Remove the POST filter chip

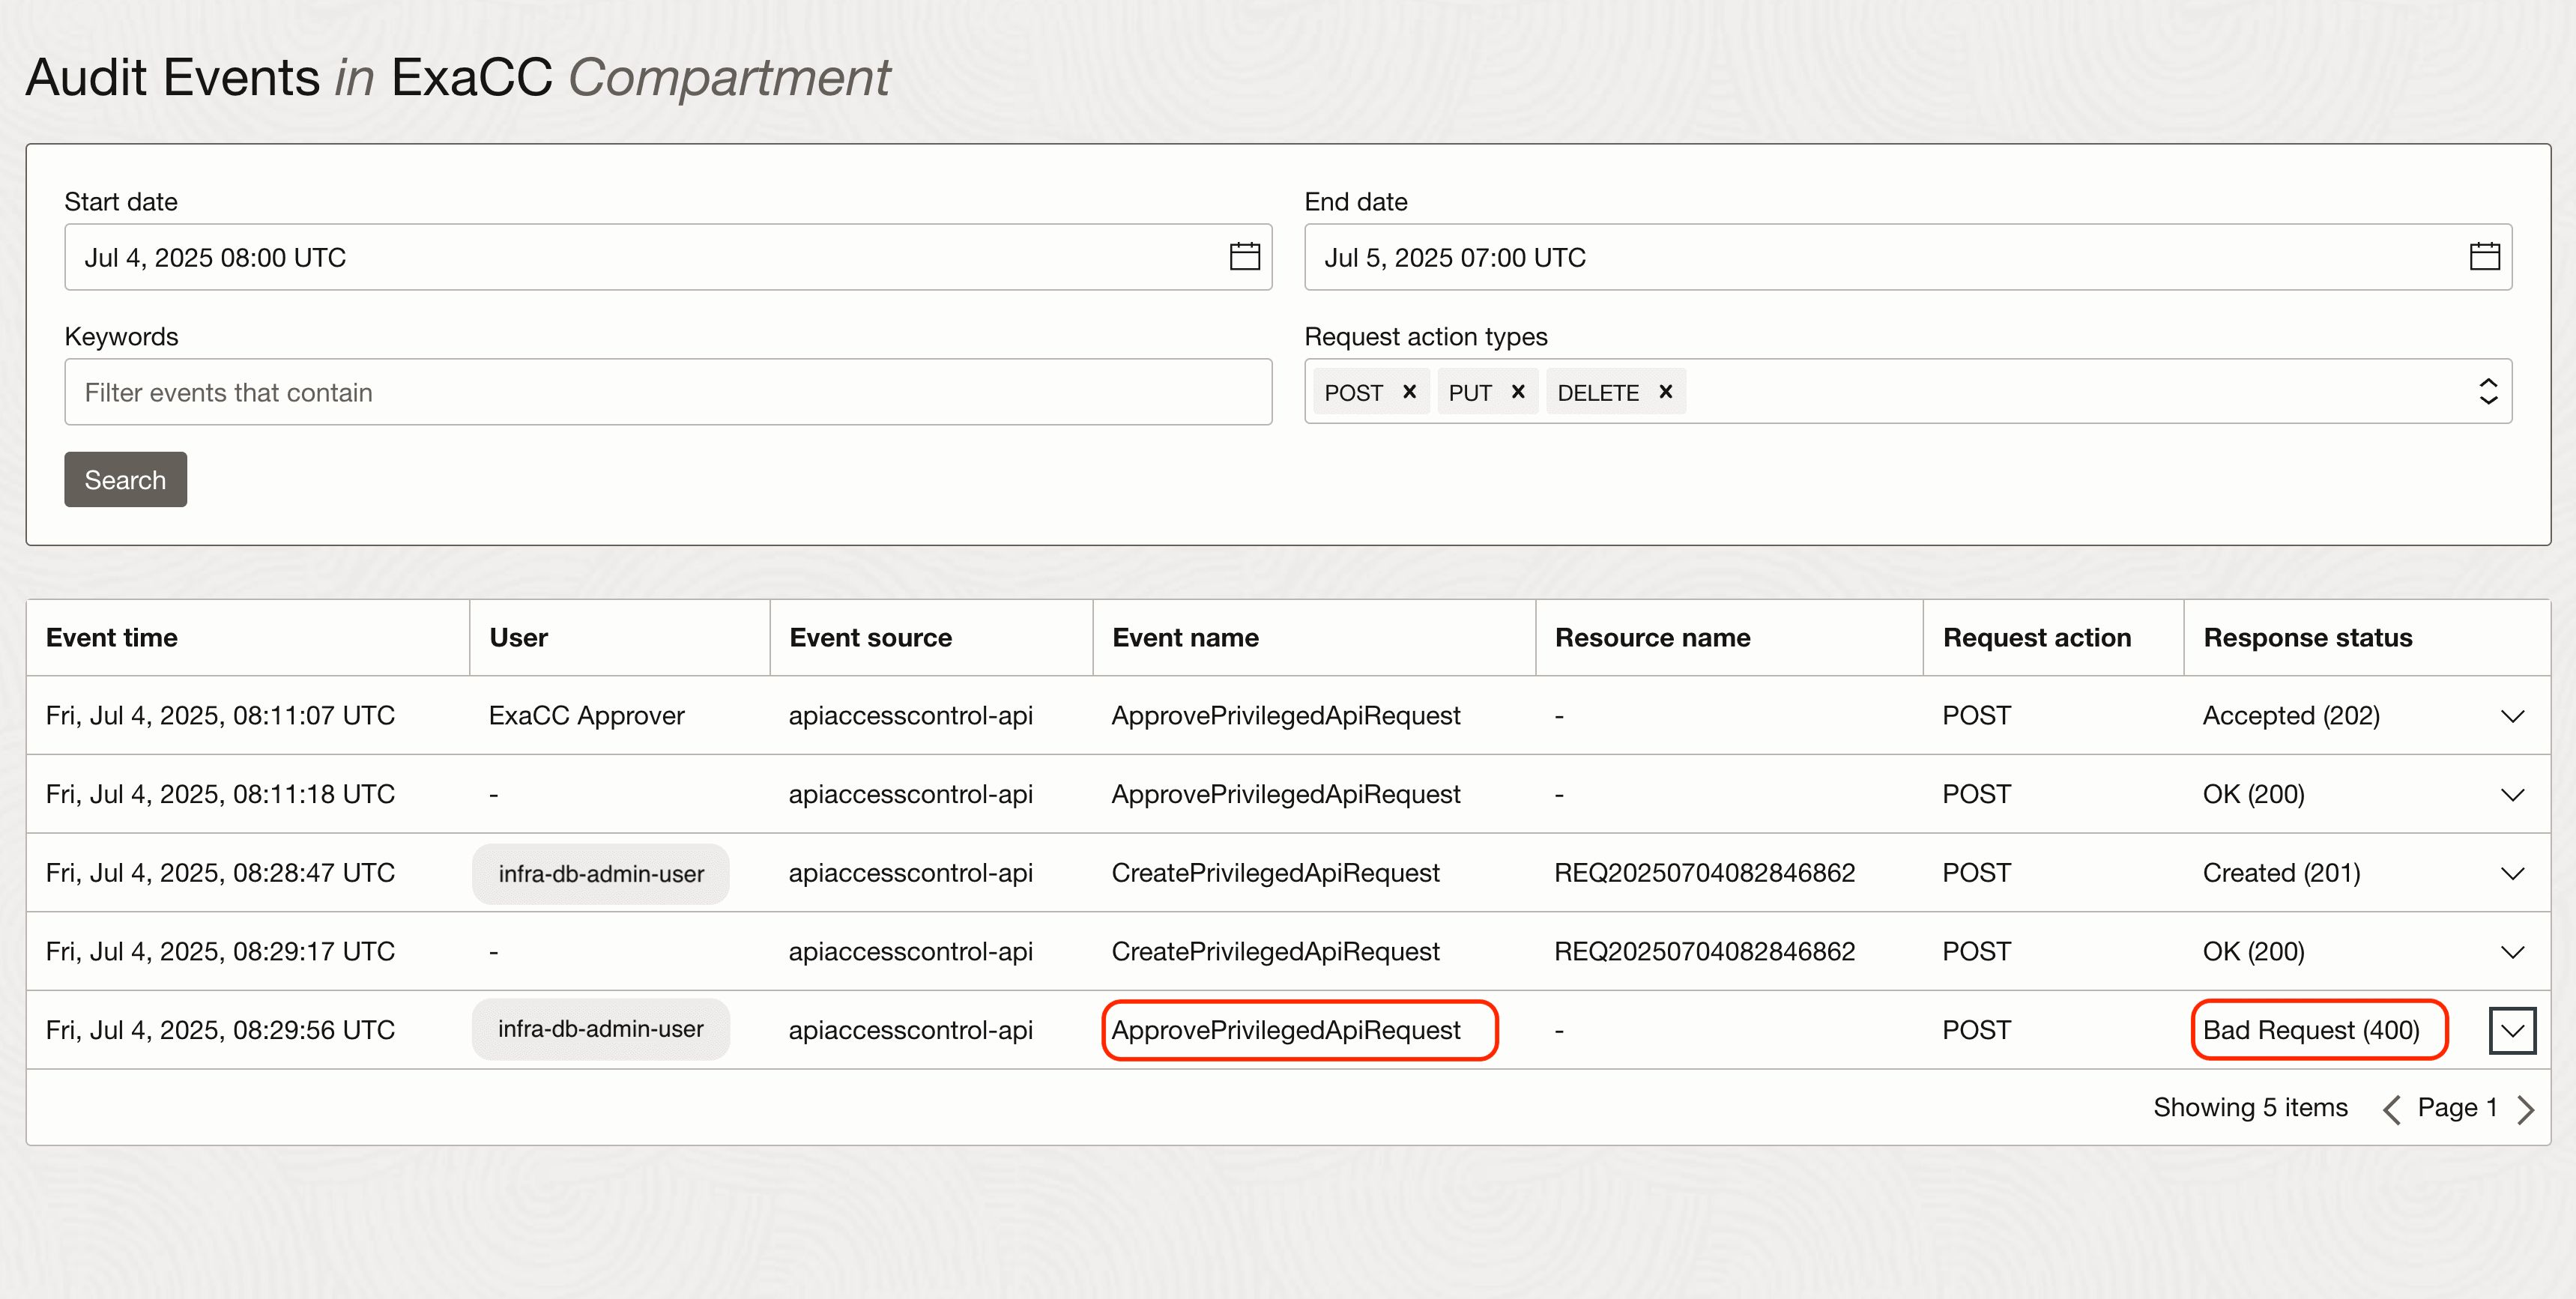pyautogui.click(x=1409, y=392)
